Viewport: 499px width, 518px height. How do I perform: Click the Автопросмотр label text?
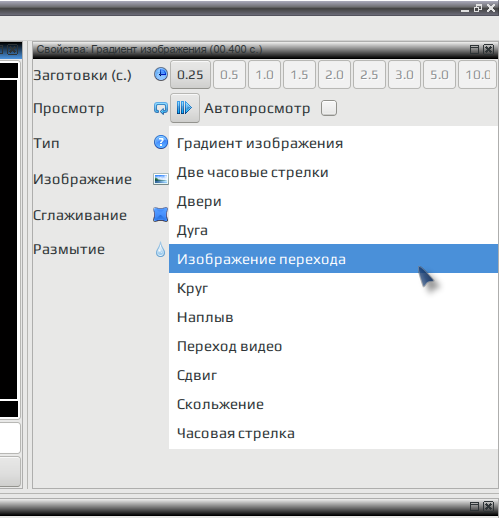pyautogui.click(x=257, y=109)
